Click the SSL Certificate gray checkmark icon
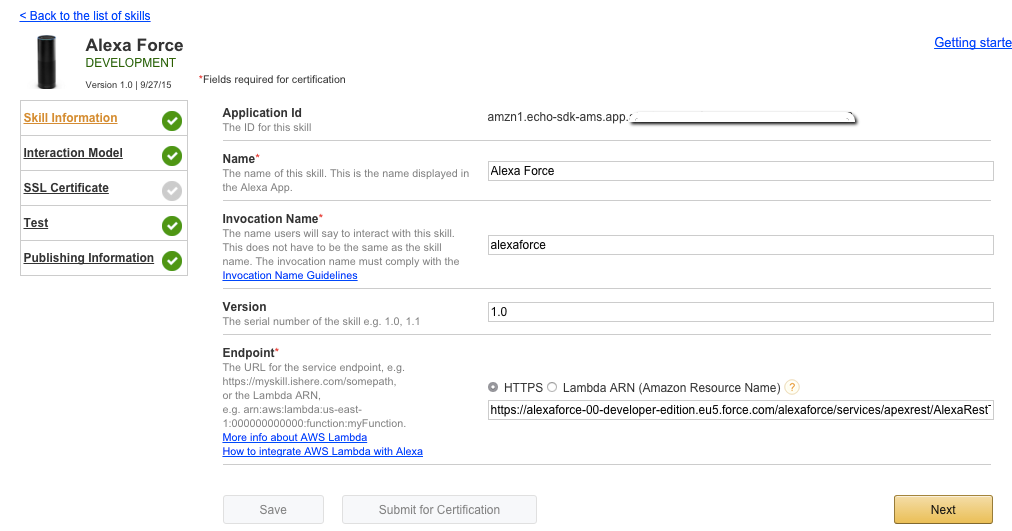This screenshot has height=531, width=1012. pyautogui.click(x=172, y=191)
